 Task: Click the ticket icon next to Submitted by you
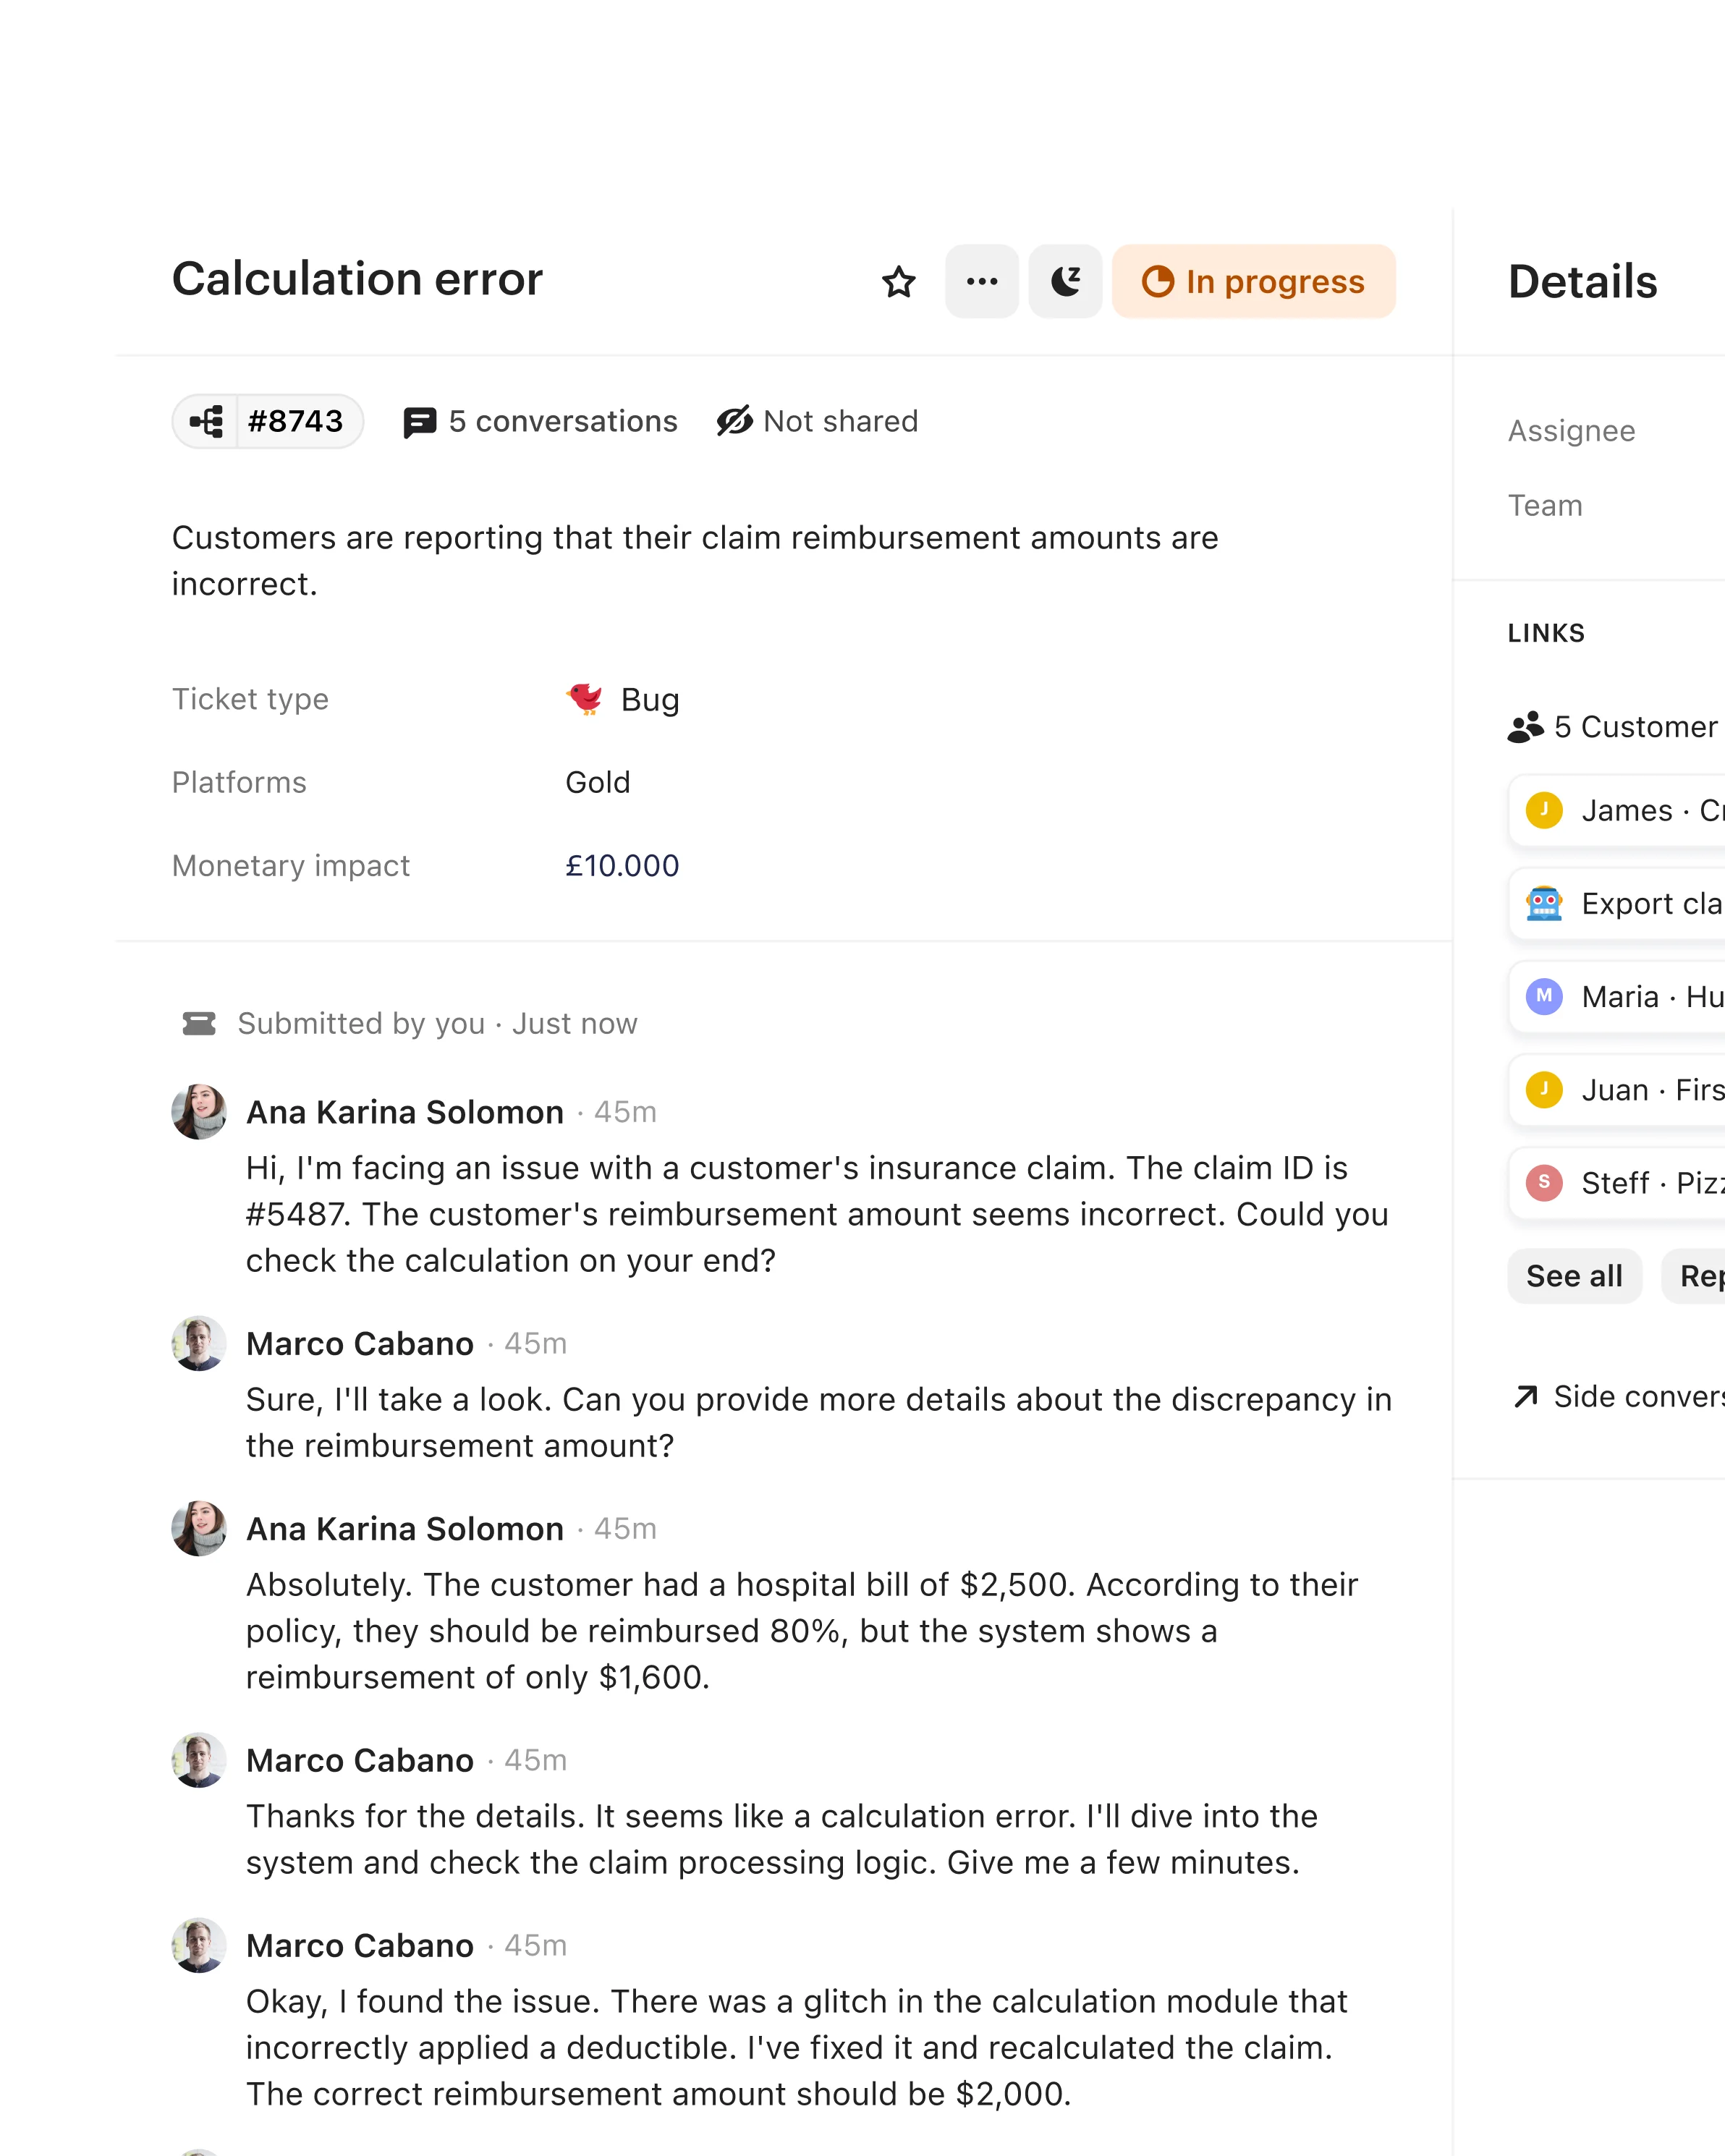(199, 1023)
